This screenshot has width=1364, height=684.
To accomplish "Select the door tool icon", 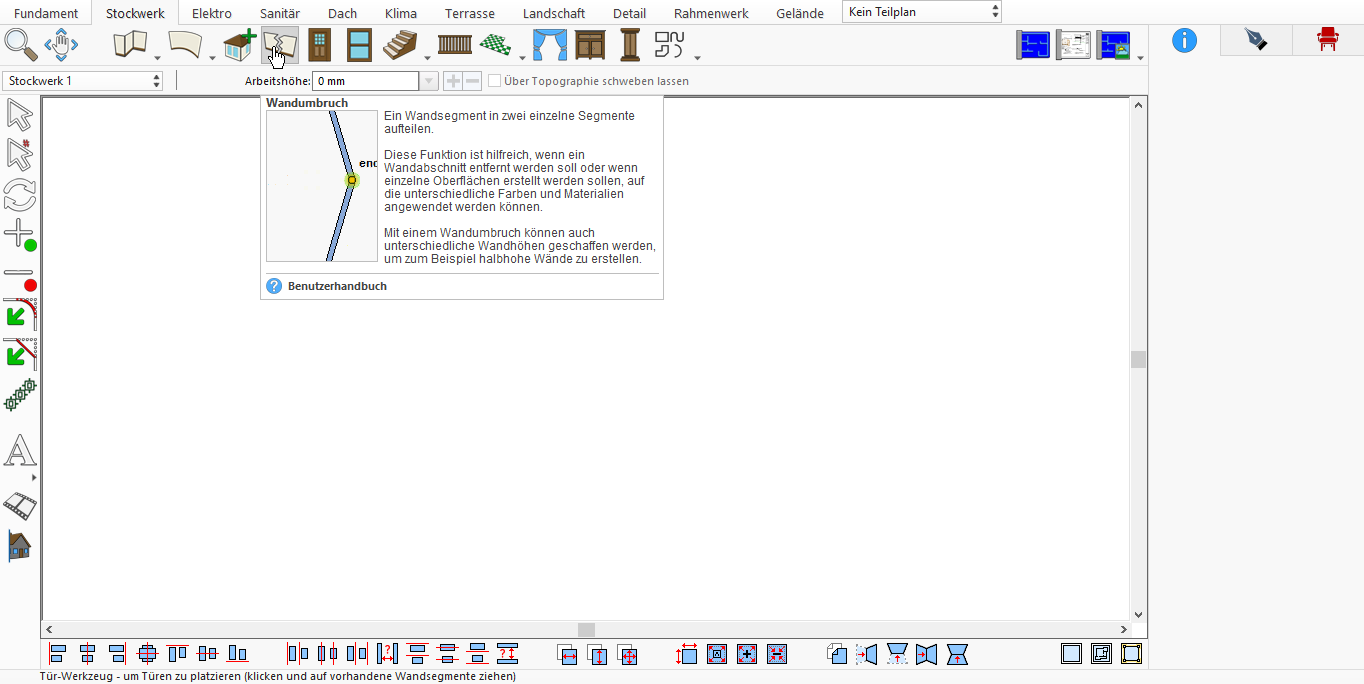I will coord(319,45).
